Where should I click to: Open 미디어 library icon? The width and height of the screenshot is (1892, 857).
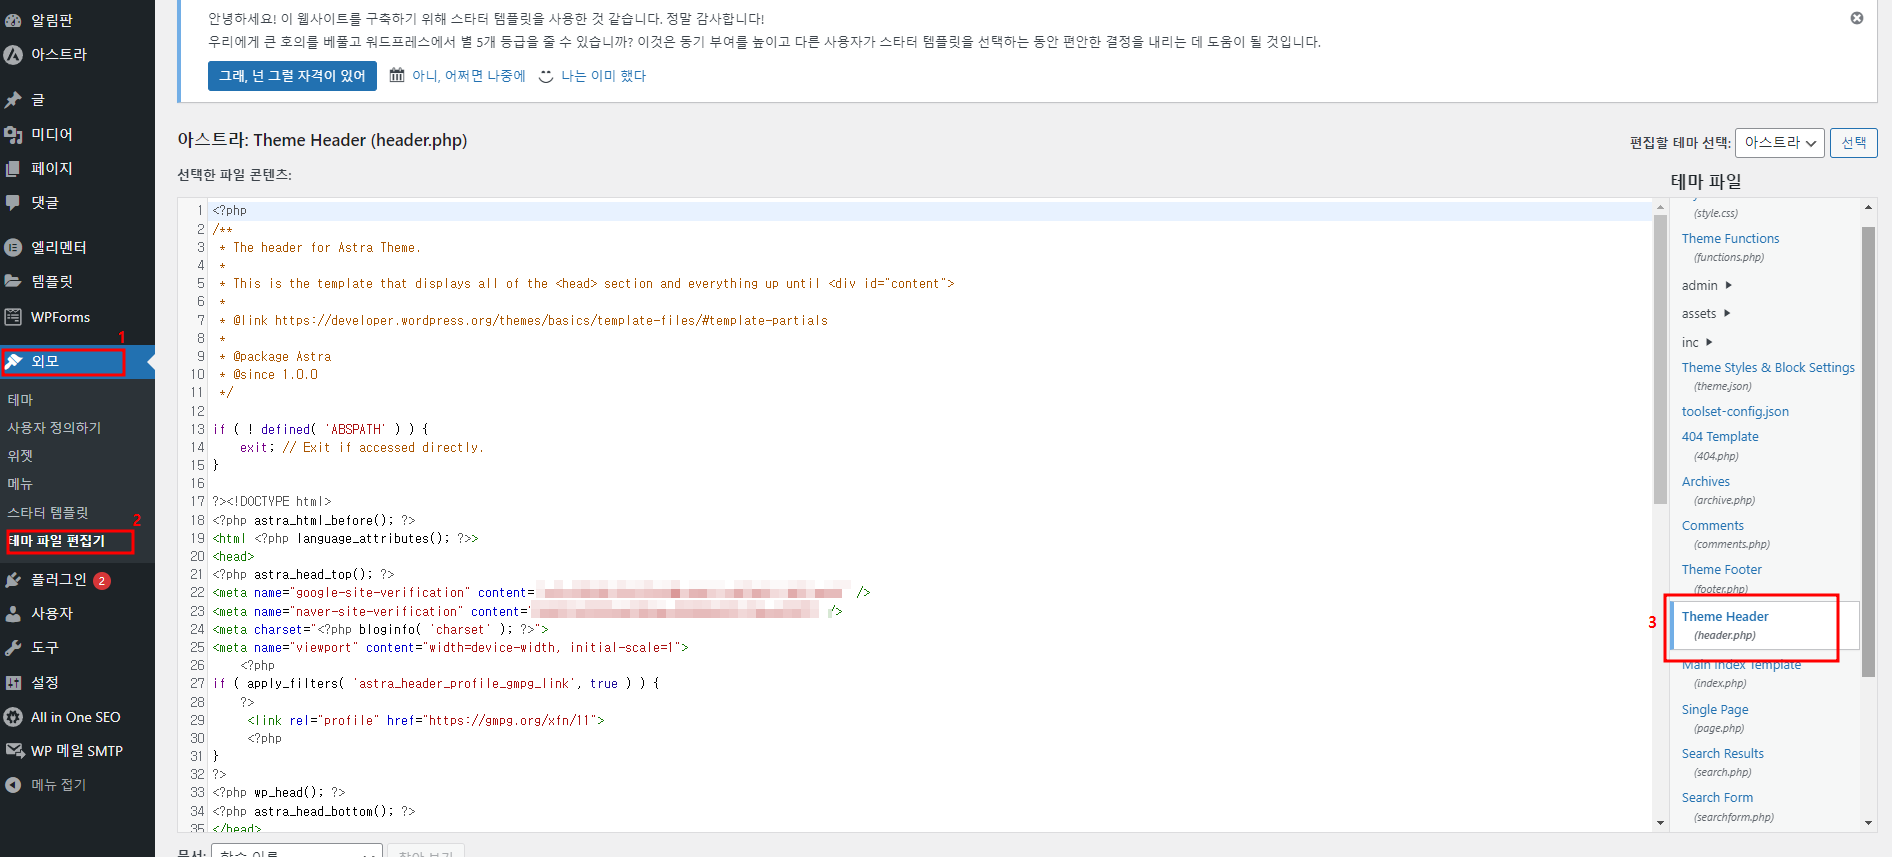13,134
